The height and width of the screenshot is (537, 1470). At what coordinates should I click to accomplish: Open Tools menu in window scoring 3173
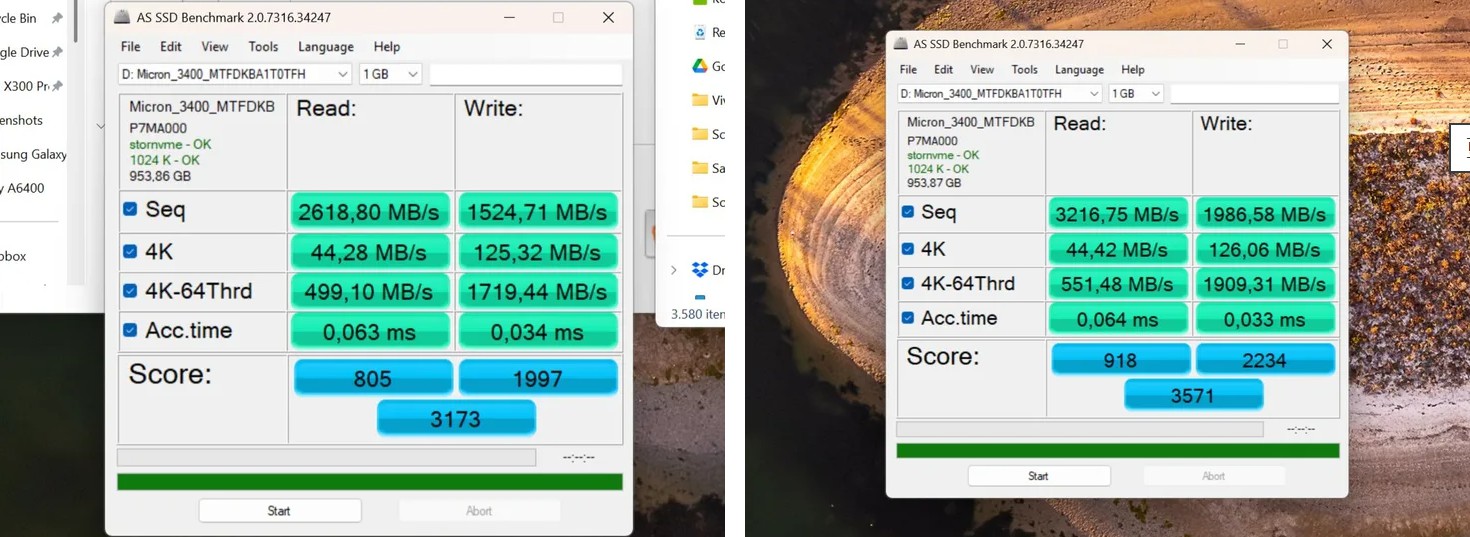(x=263, y=46)
